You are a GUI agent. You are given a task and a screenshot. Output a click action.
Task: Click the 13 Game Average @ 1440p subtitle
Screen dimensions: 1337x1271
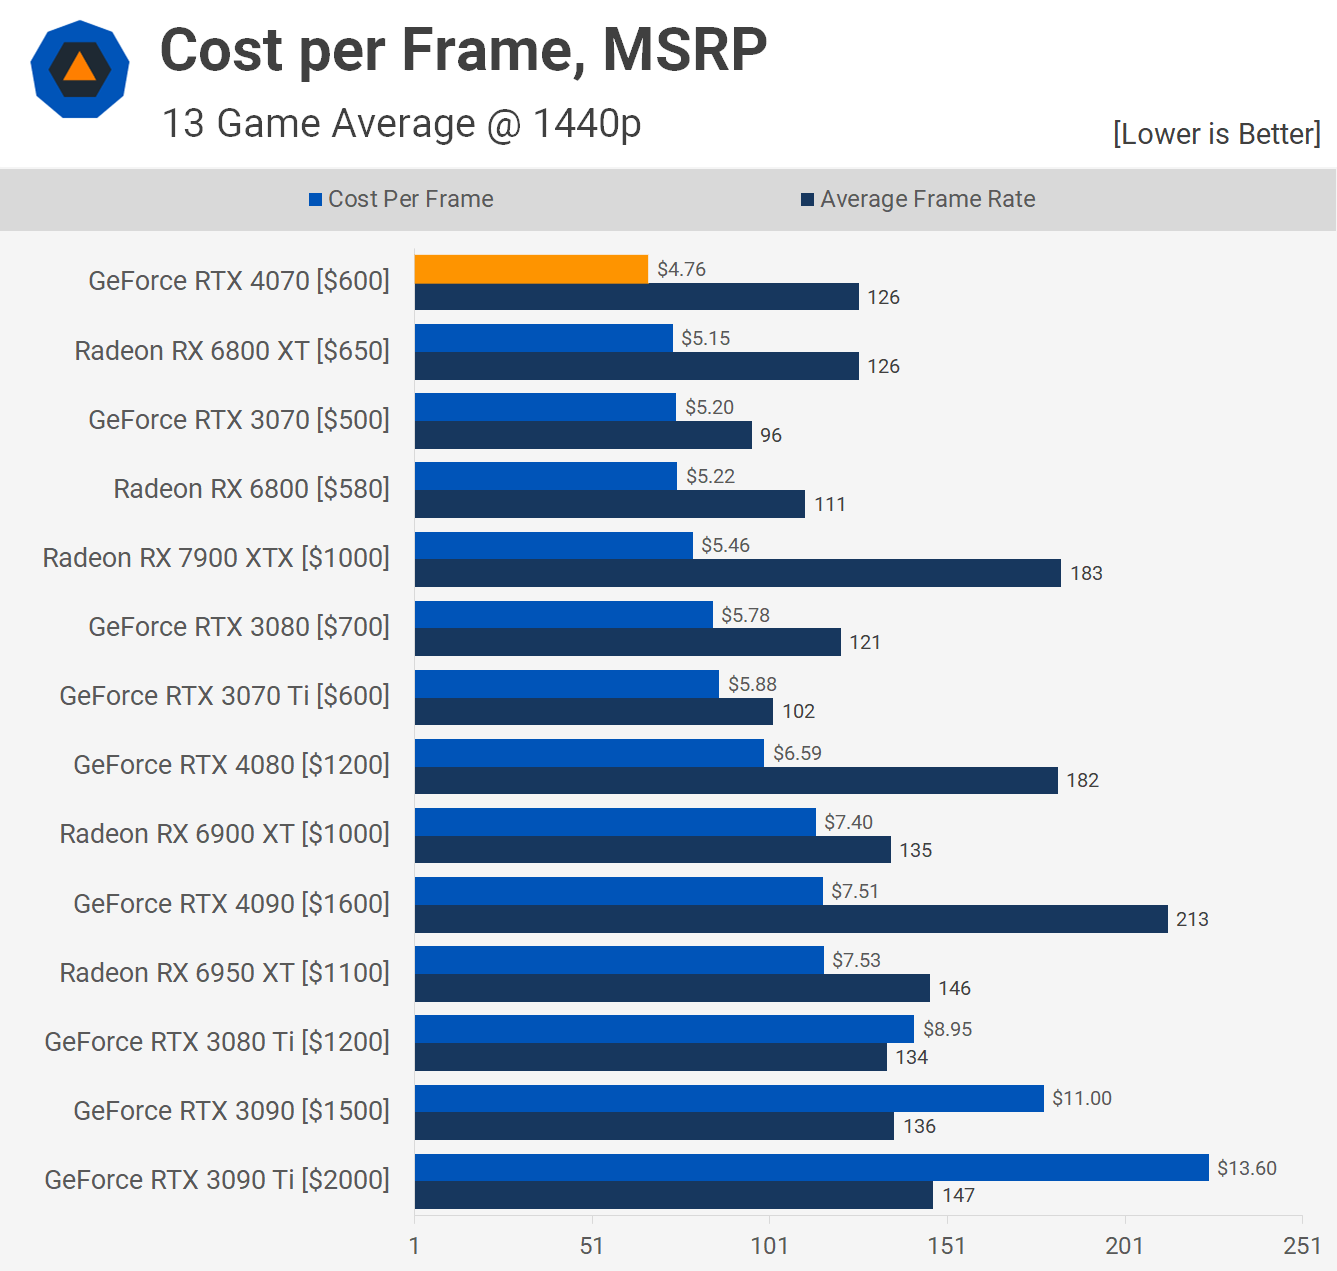click(x=401, y=124)
